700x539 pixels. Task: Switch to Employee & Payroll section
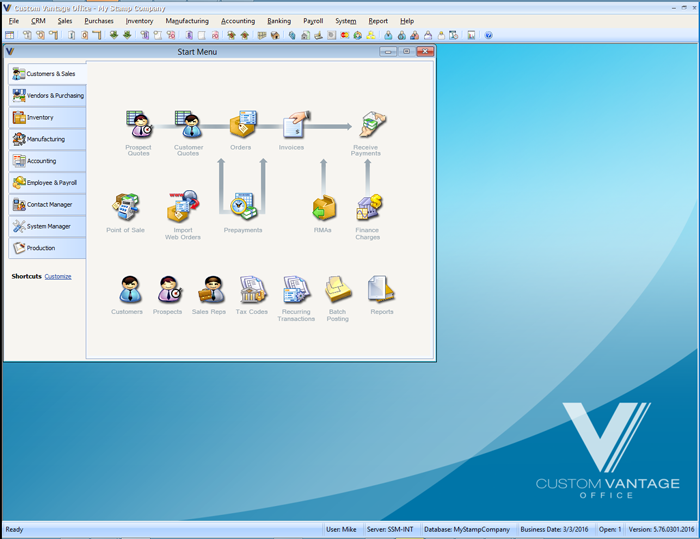point(47,183)
